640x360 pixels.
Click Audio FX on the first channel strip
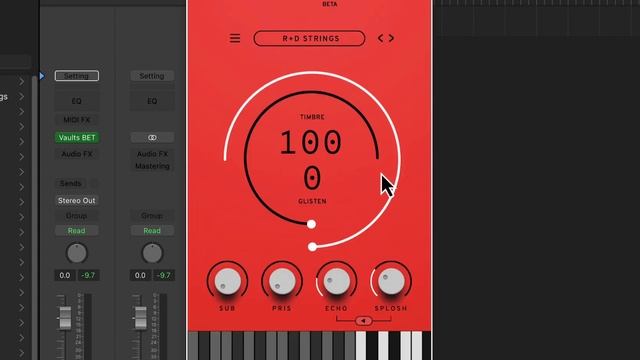tap(77, 154)
